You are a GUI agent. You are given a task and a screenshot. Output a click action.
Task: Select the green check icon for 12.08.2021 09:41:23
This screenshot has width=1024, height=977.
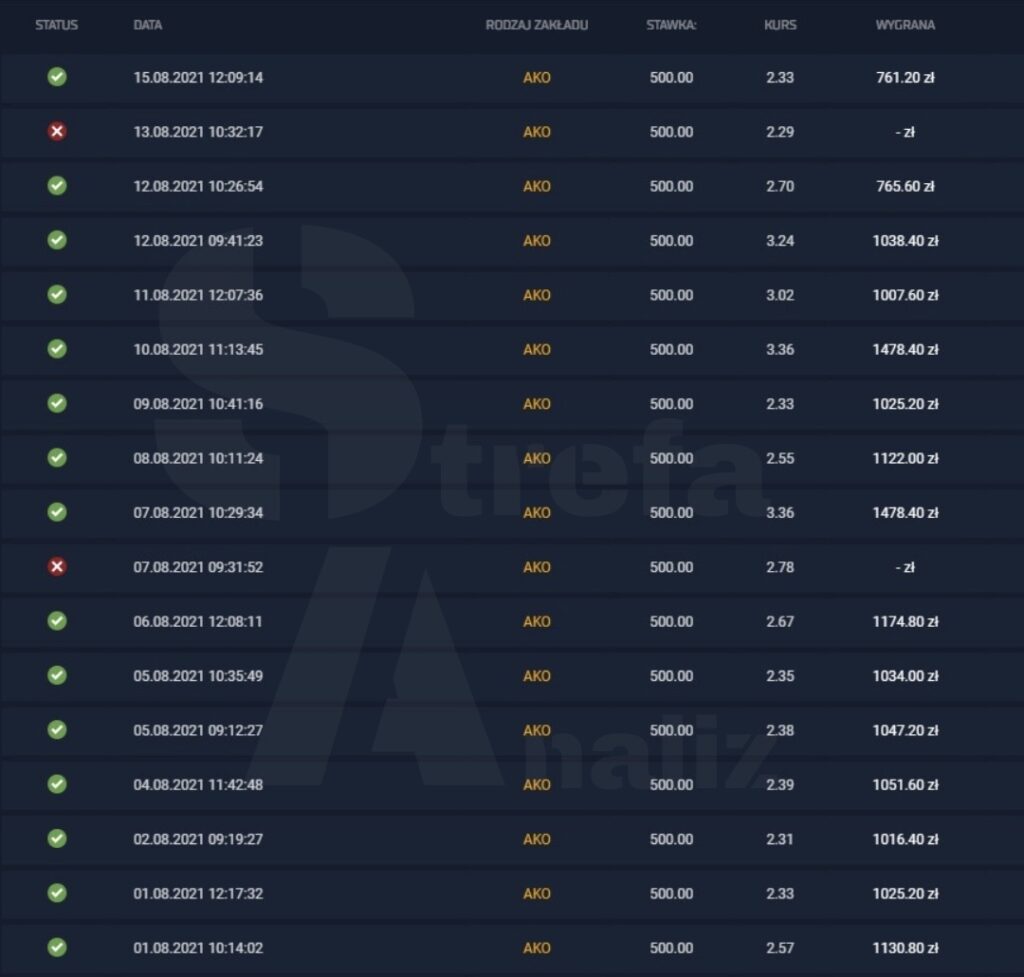[x=57, y=240]
